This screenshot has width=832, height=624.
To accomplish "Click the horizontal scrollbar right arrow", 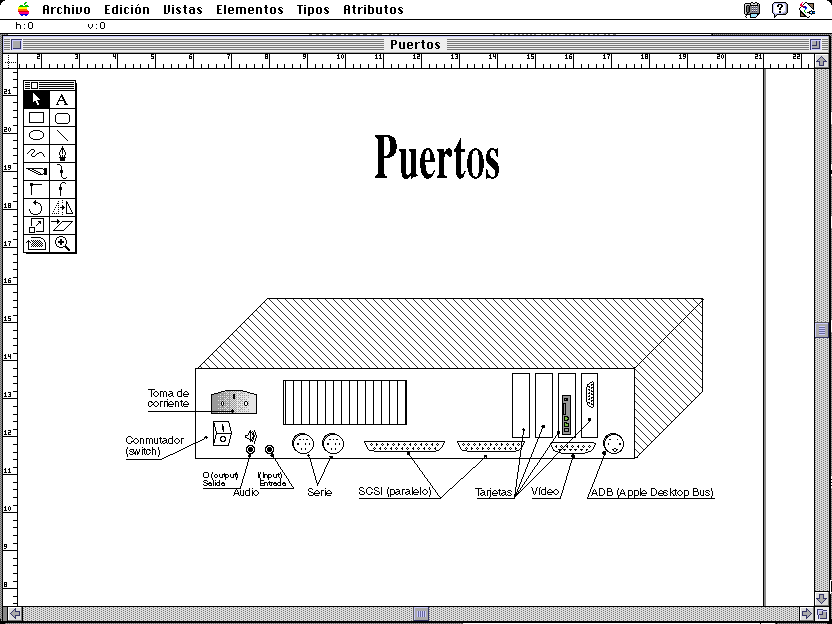I will coord(806,613).
